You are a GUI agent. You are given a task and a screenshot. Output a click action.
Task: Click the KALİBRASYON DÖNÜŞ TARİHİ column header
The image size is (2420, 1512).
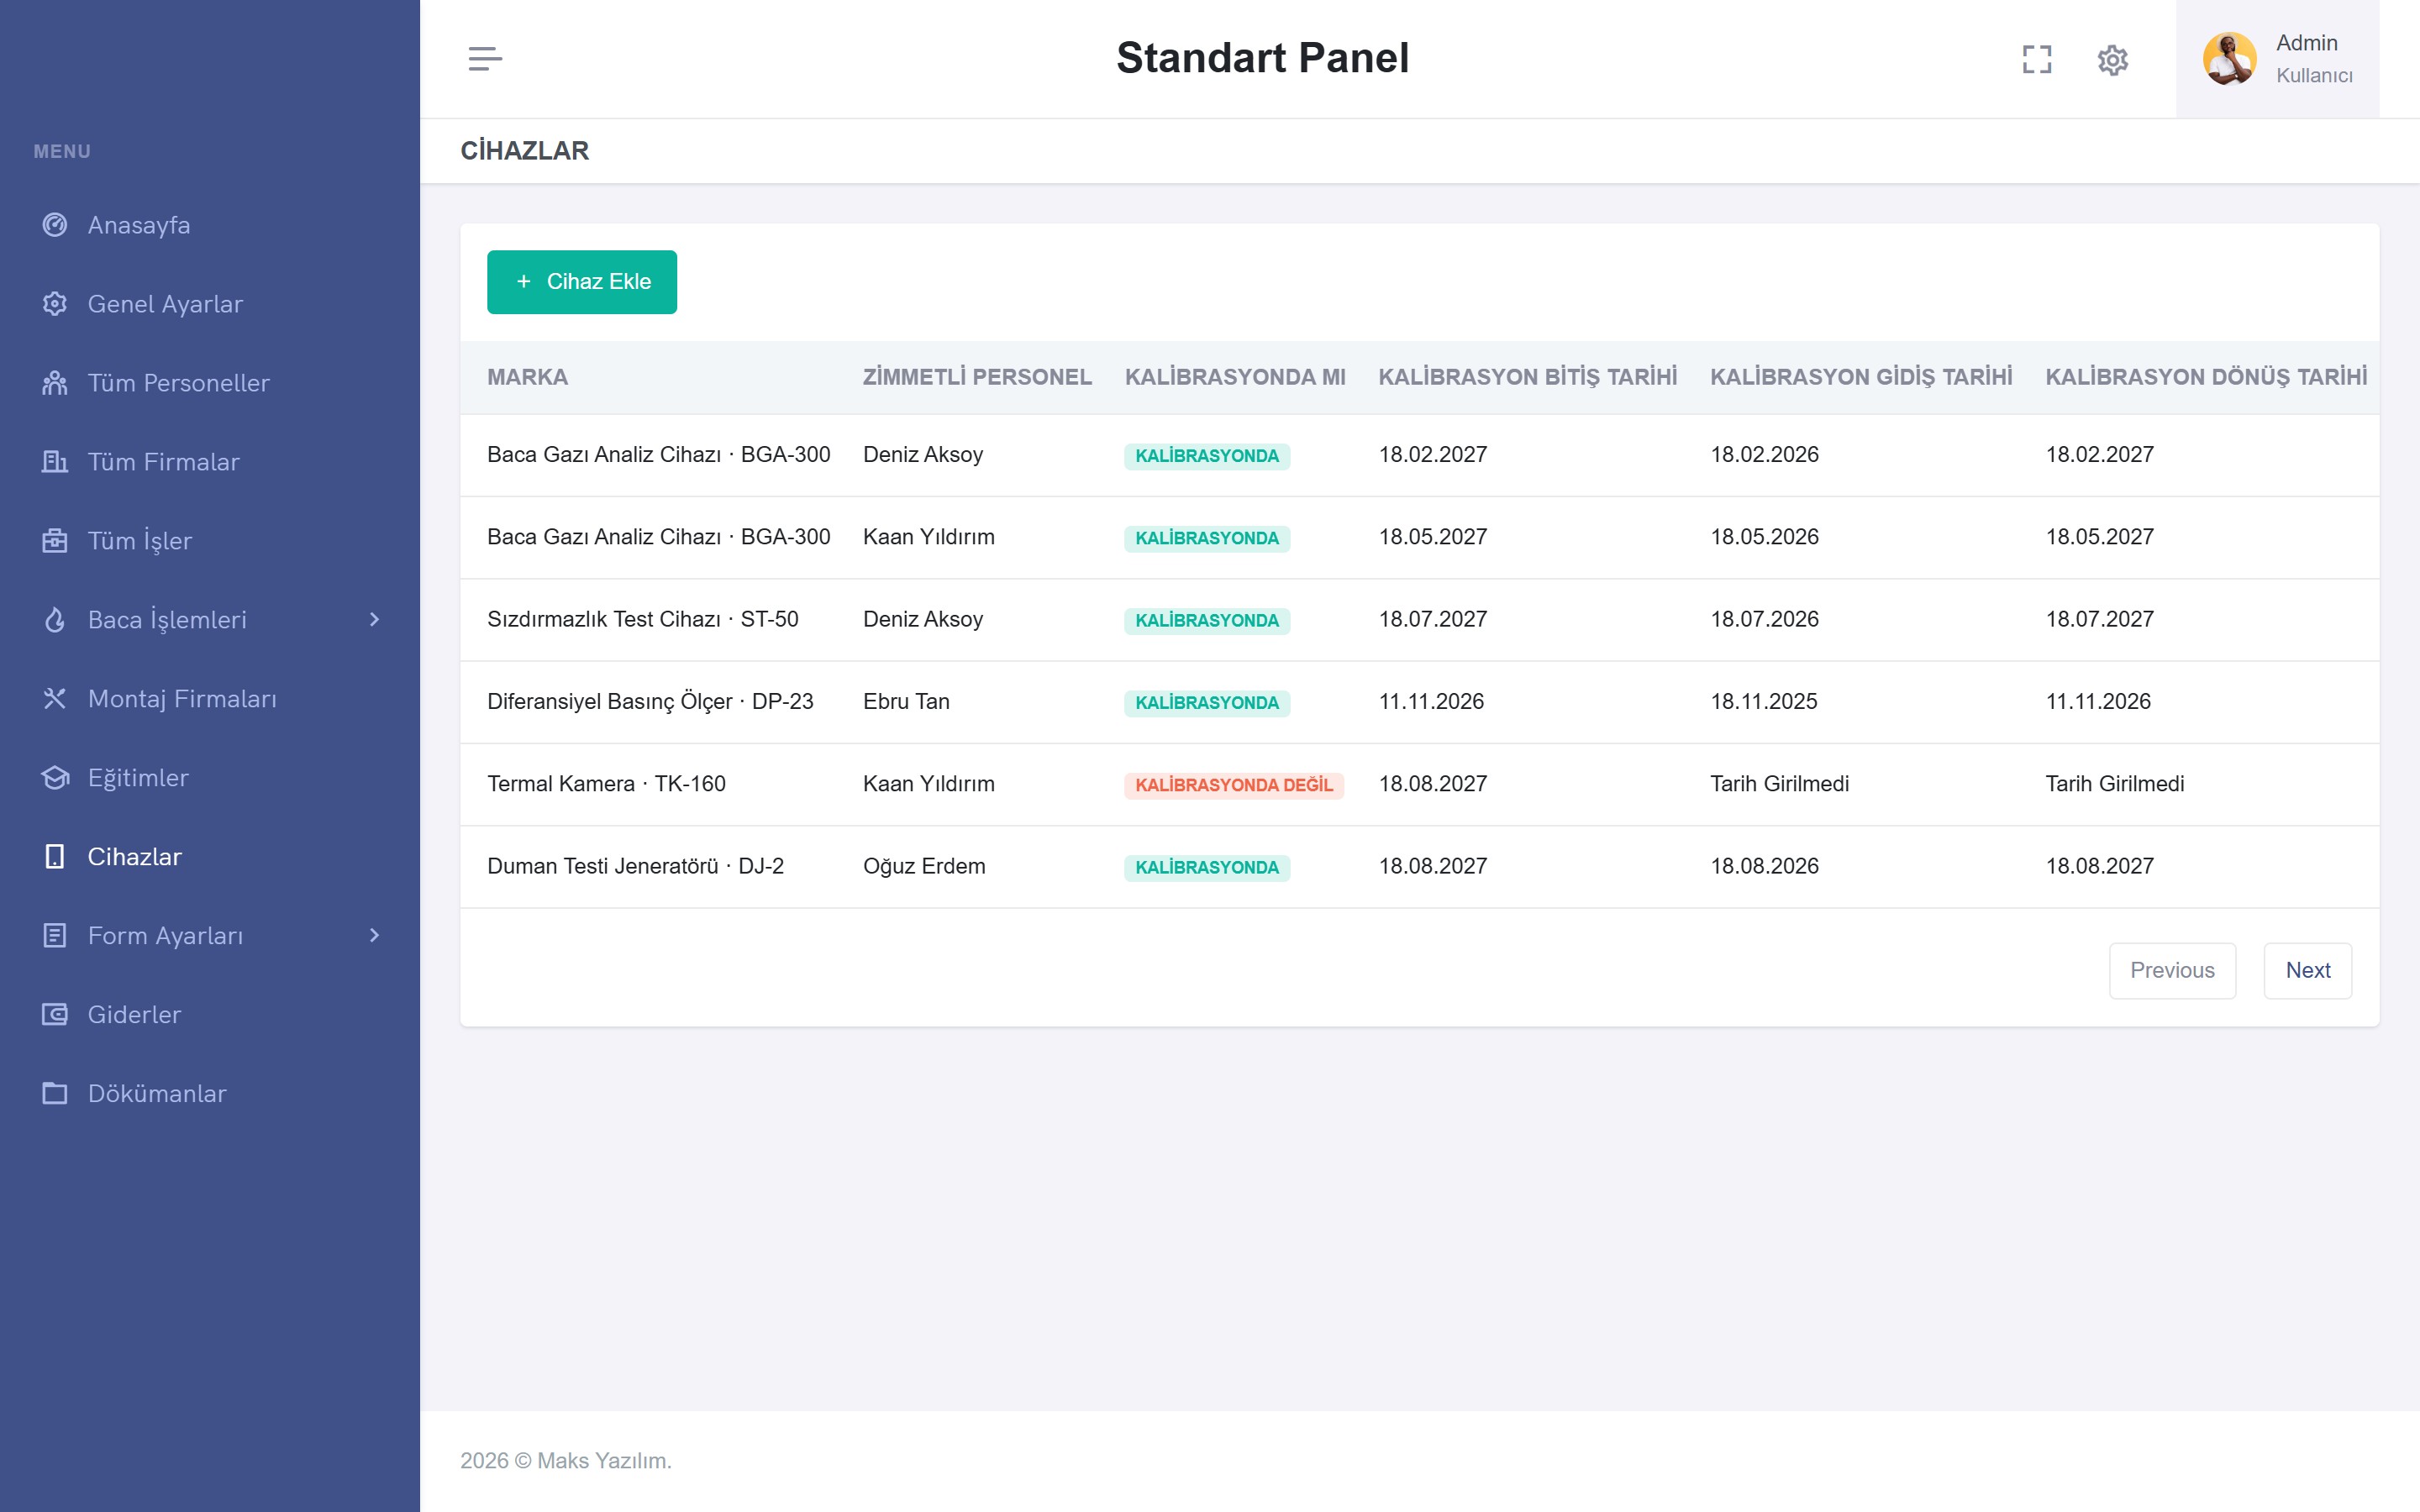(2206, 377)
